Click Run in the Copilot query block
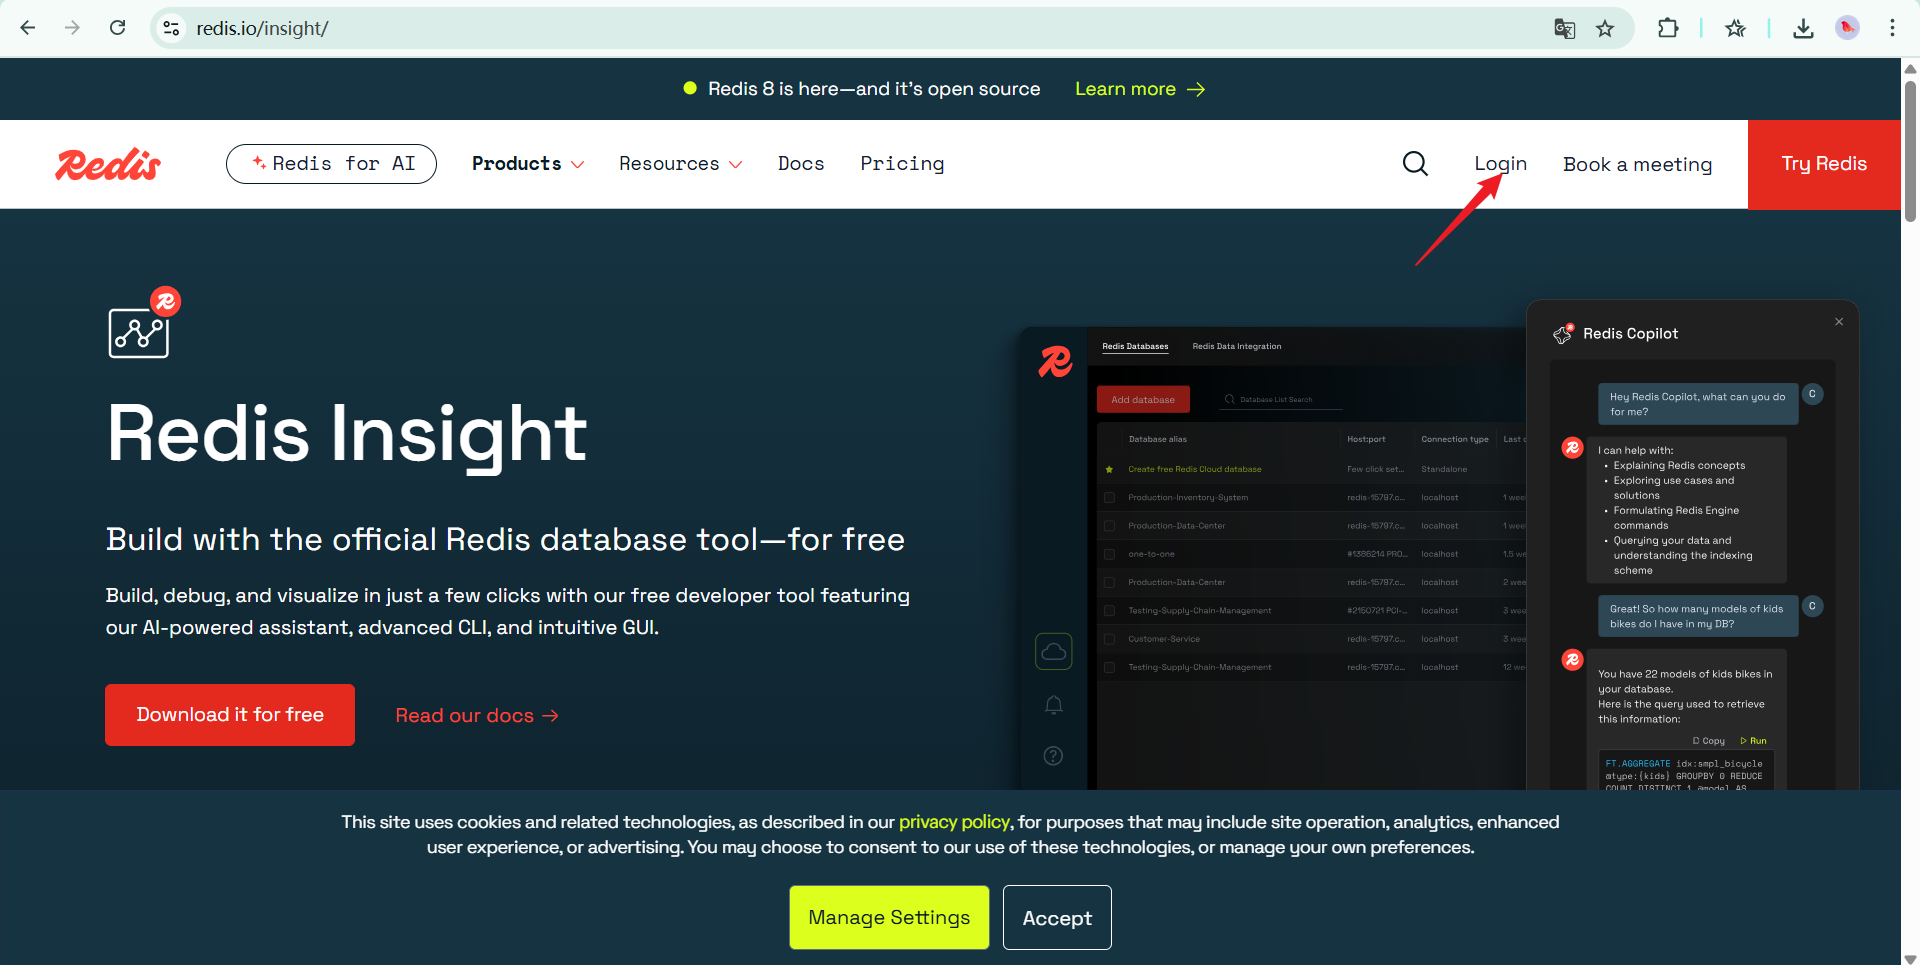Image resolution: width=1920 pixels, height=965 pixels. tap(1754, 741)
